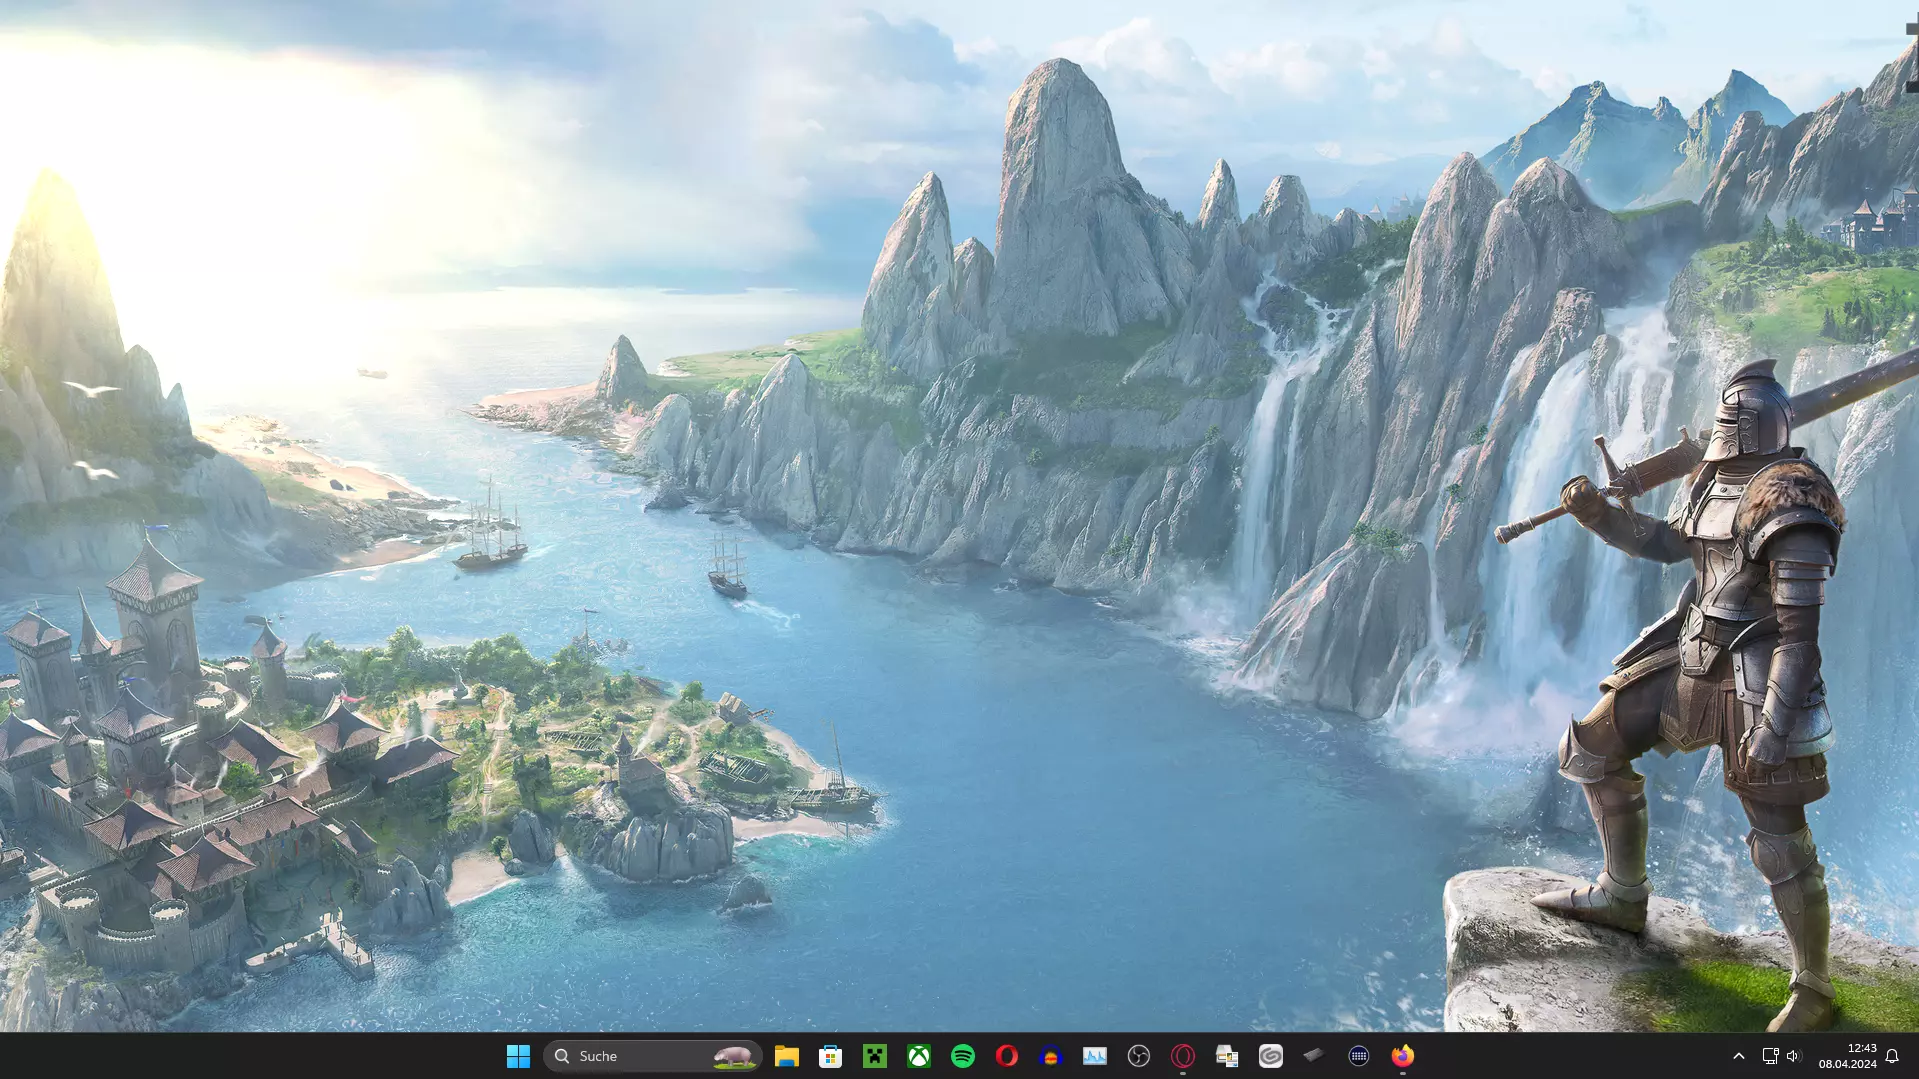Launch OBS Studio from the taskbar

click(1139, 1056)
